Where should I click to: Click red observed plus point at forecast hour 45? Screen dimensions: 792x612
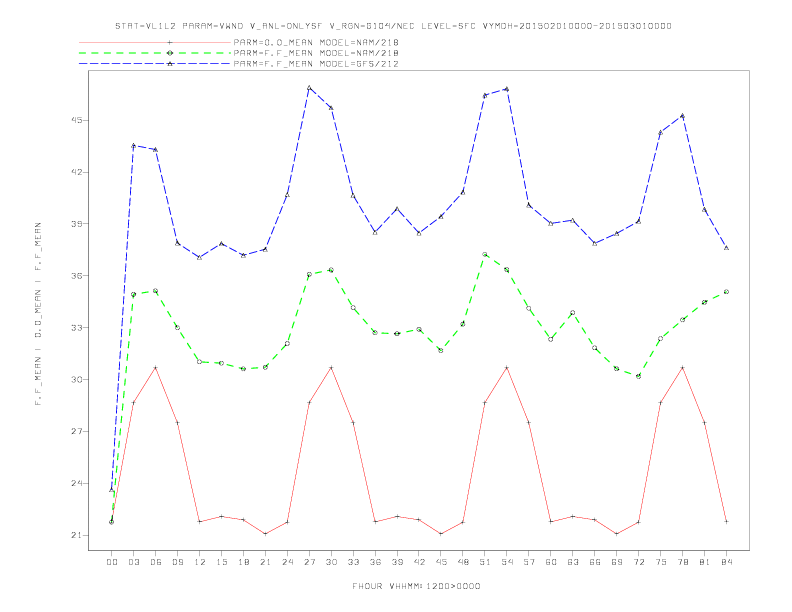pyautogui.click(x=441, y=534)
